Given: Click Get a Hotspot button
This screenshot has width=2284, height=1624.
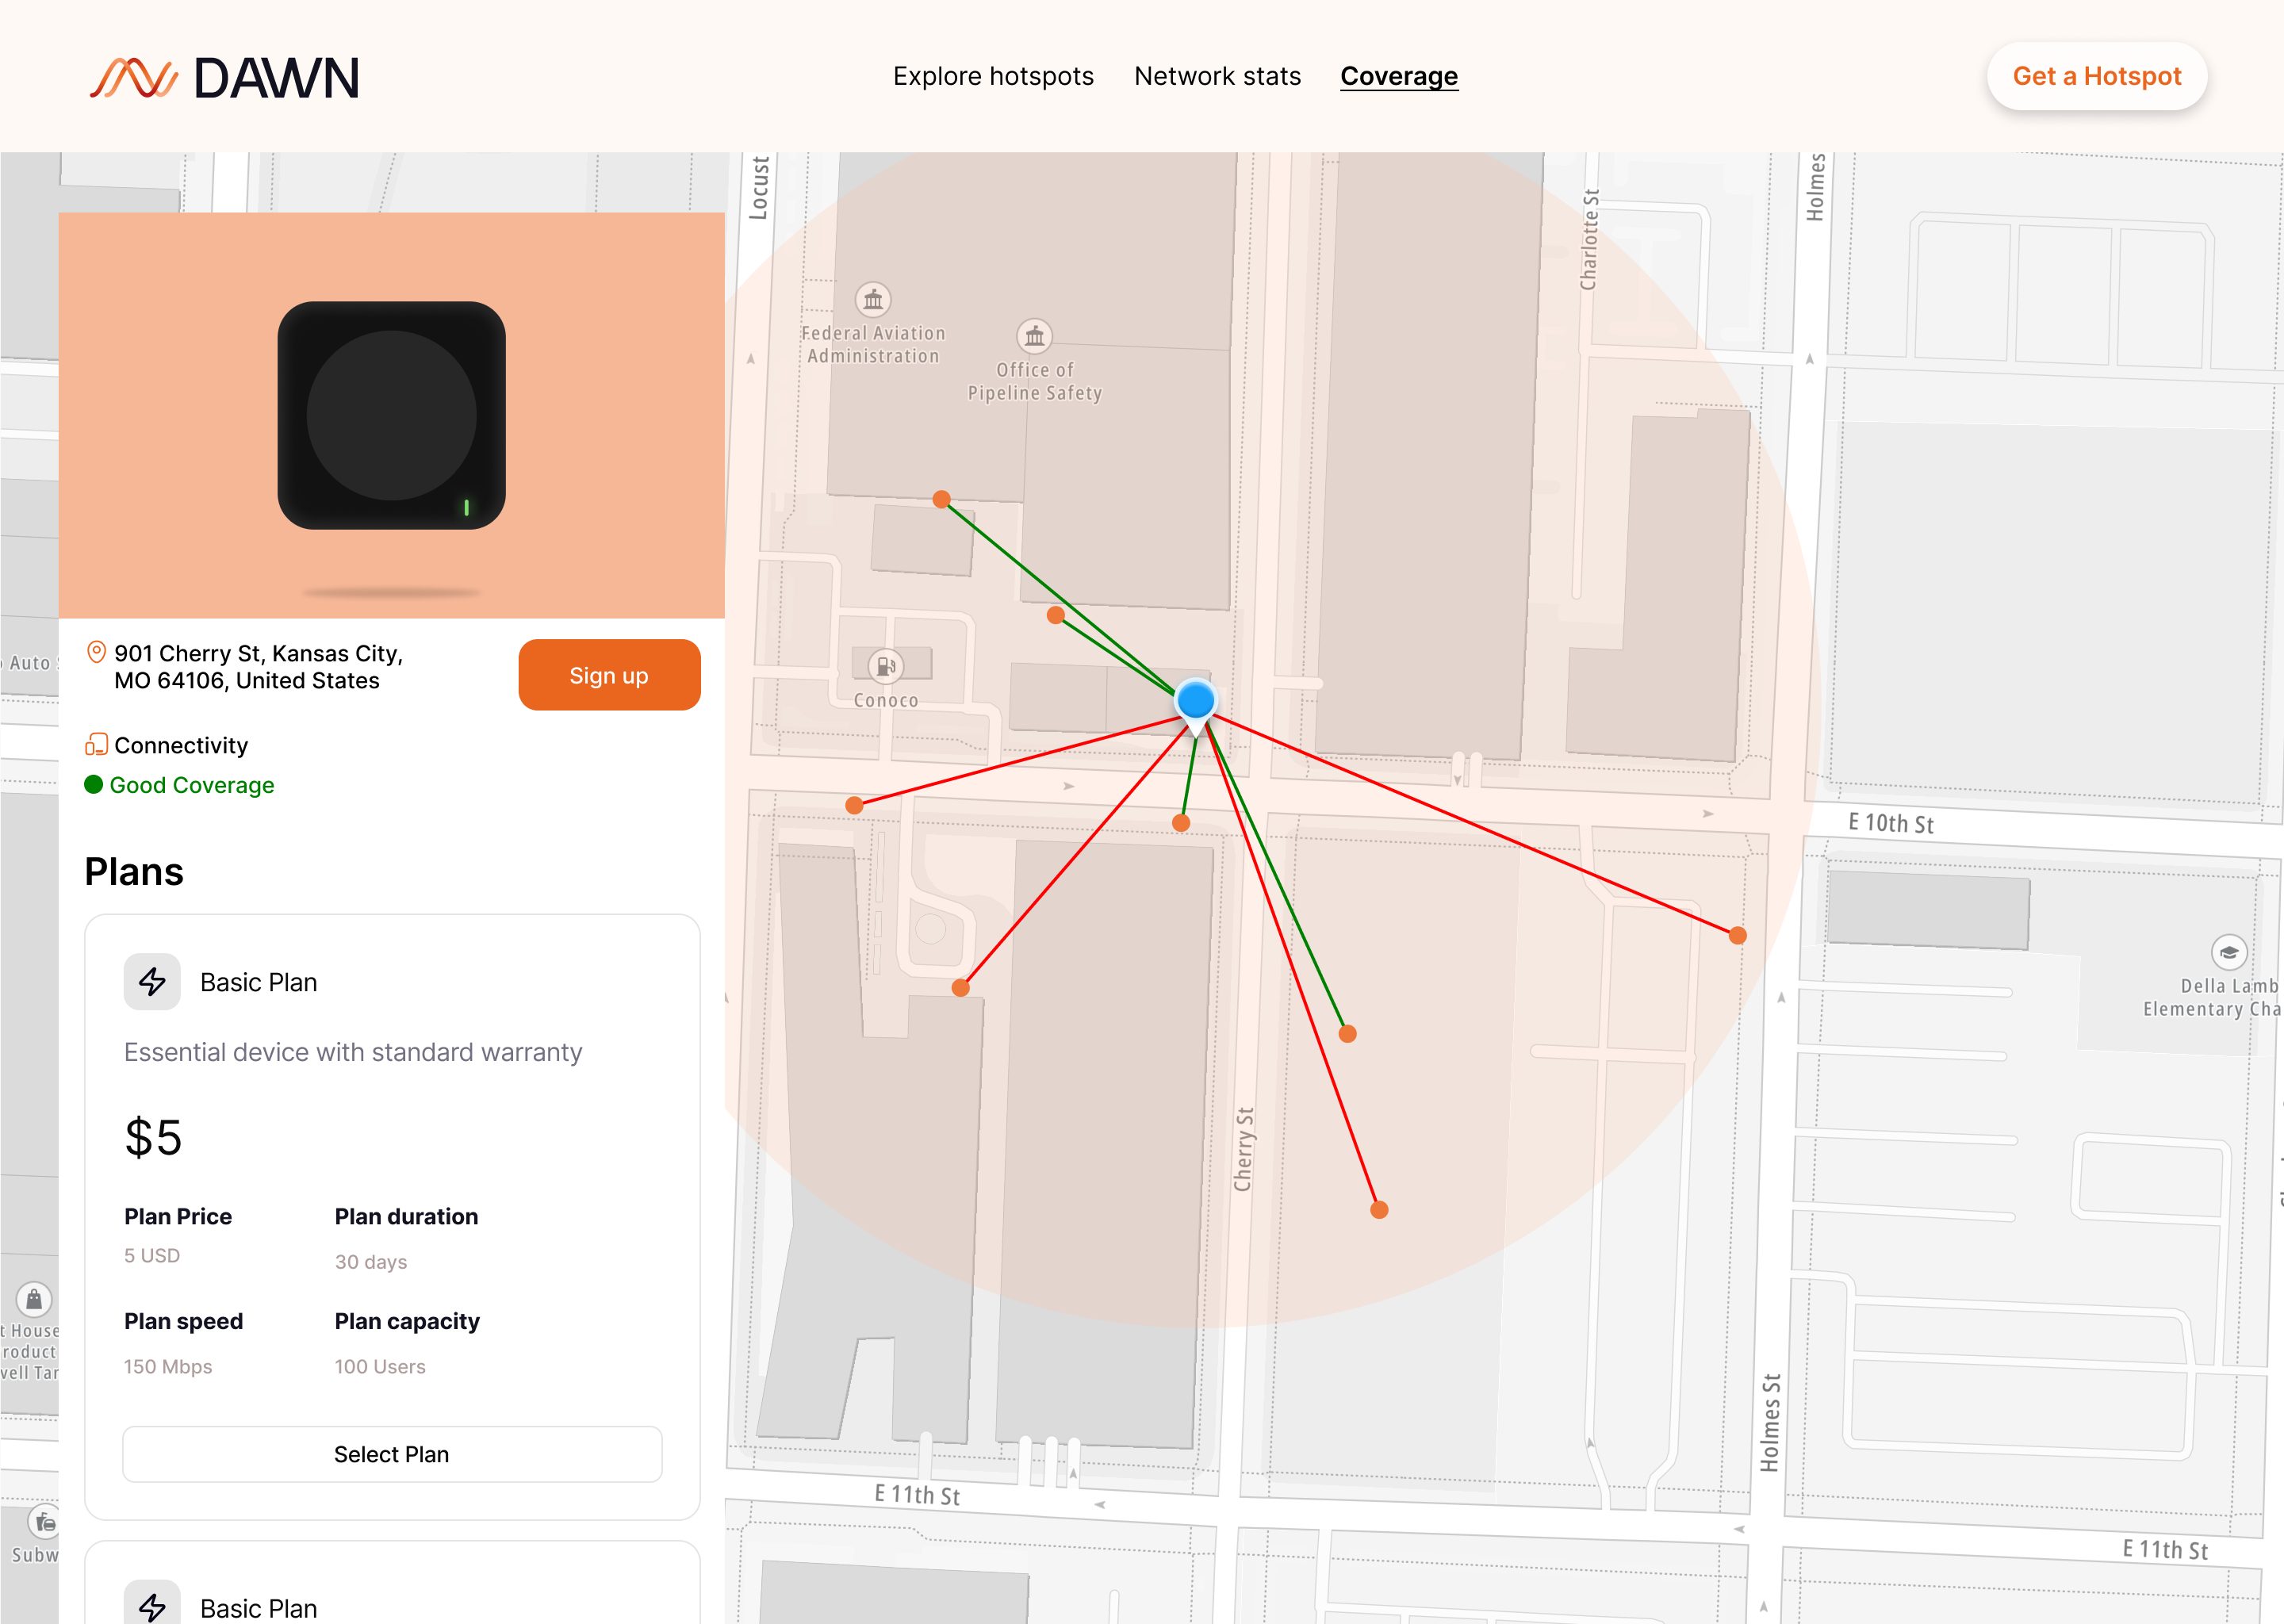Looking at the screenshot, I should click(2096, 76).
